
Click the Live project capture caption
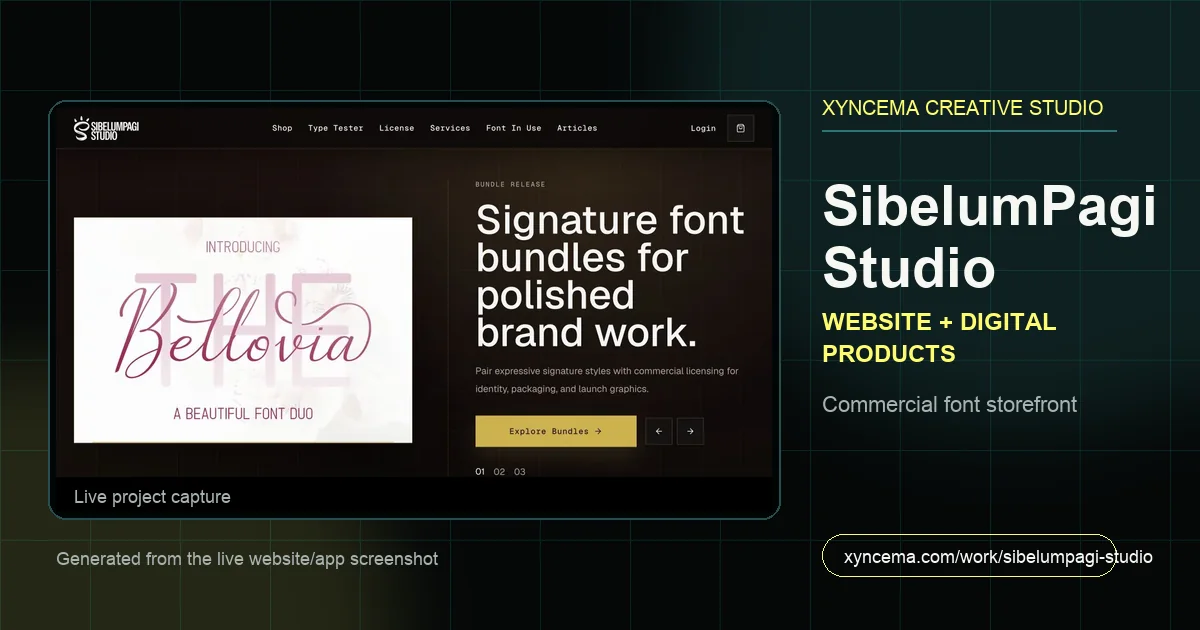point(152,497)
